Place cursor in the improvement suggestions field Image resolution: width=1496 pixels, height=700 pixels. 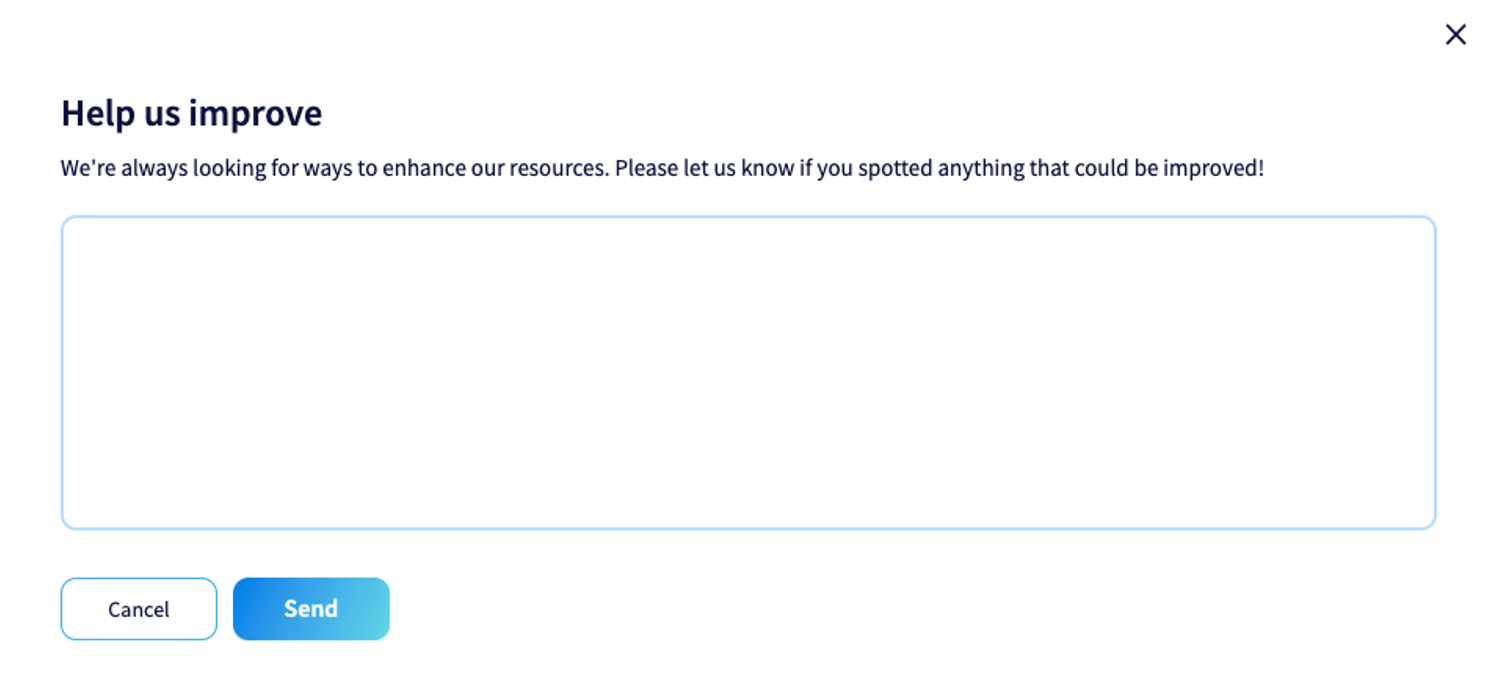click(x=748, y=372)
